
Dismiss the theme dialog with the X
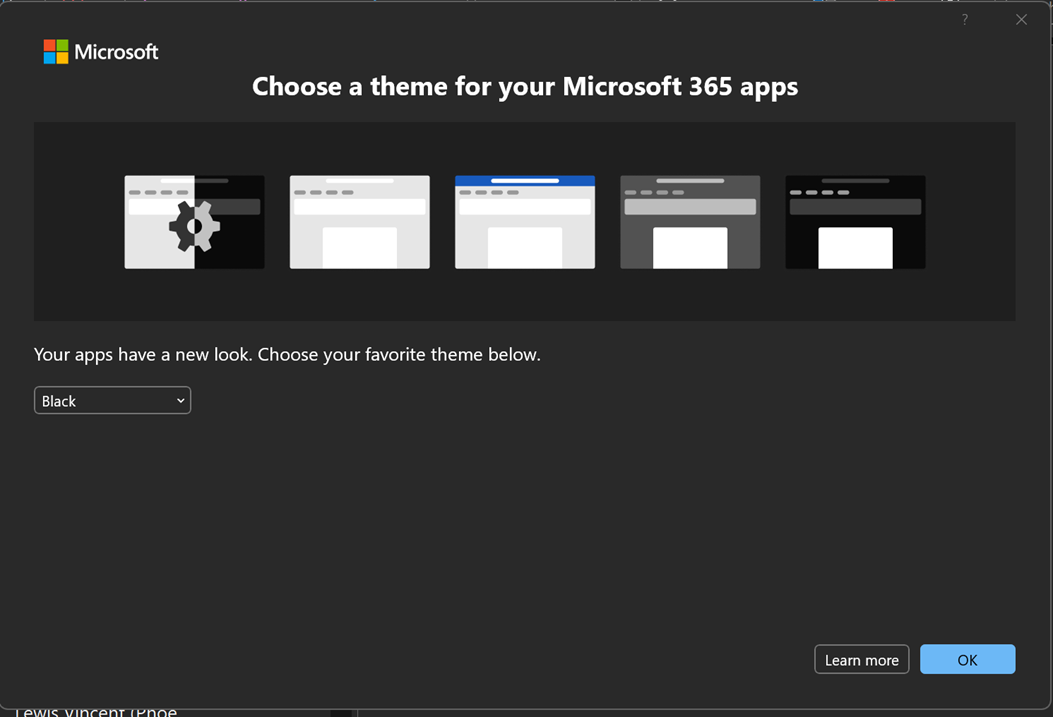pos(1021,19)
